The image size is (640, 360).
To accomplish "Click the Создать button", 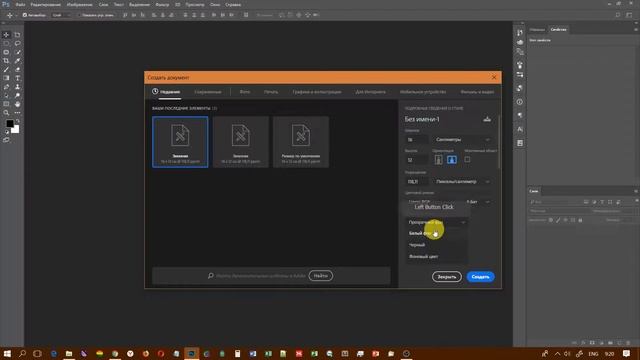I will point(480,277).
